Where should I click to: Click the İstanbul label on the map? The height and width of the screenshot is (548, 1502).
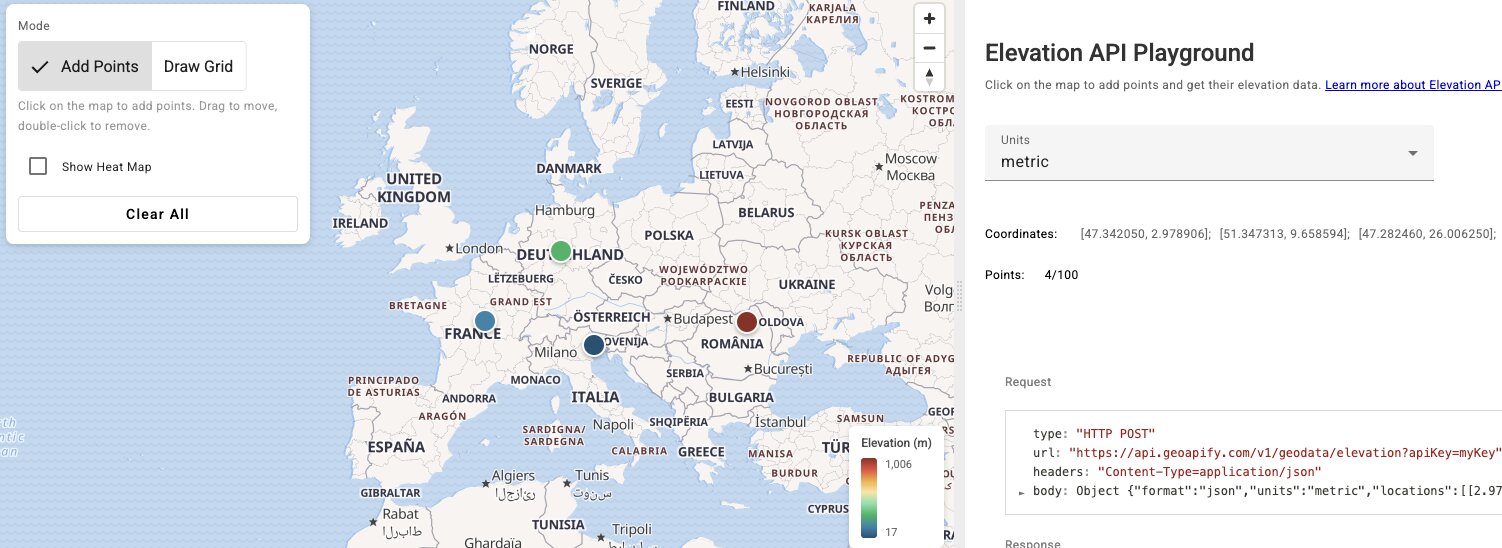(780, 423)
